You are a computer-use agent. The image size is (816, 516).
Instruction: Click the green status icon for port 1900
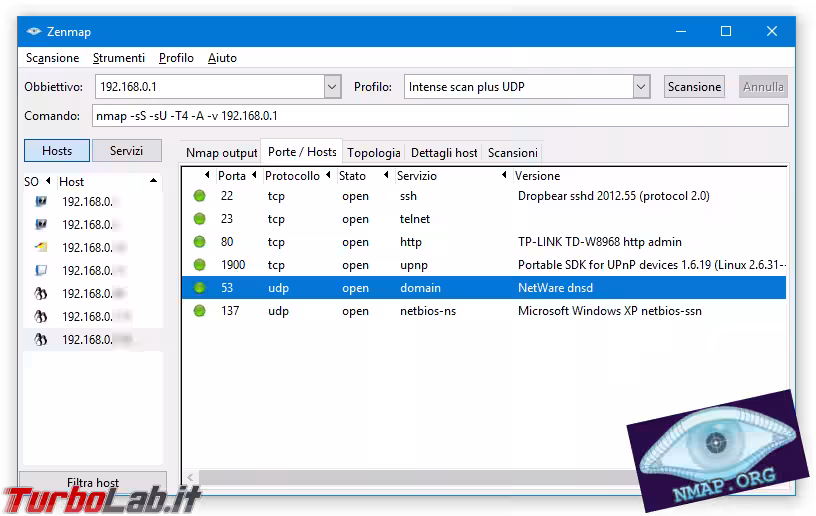200,265
